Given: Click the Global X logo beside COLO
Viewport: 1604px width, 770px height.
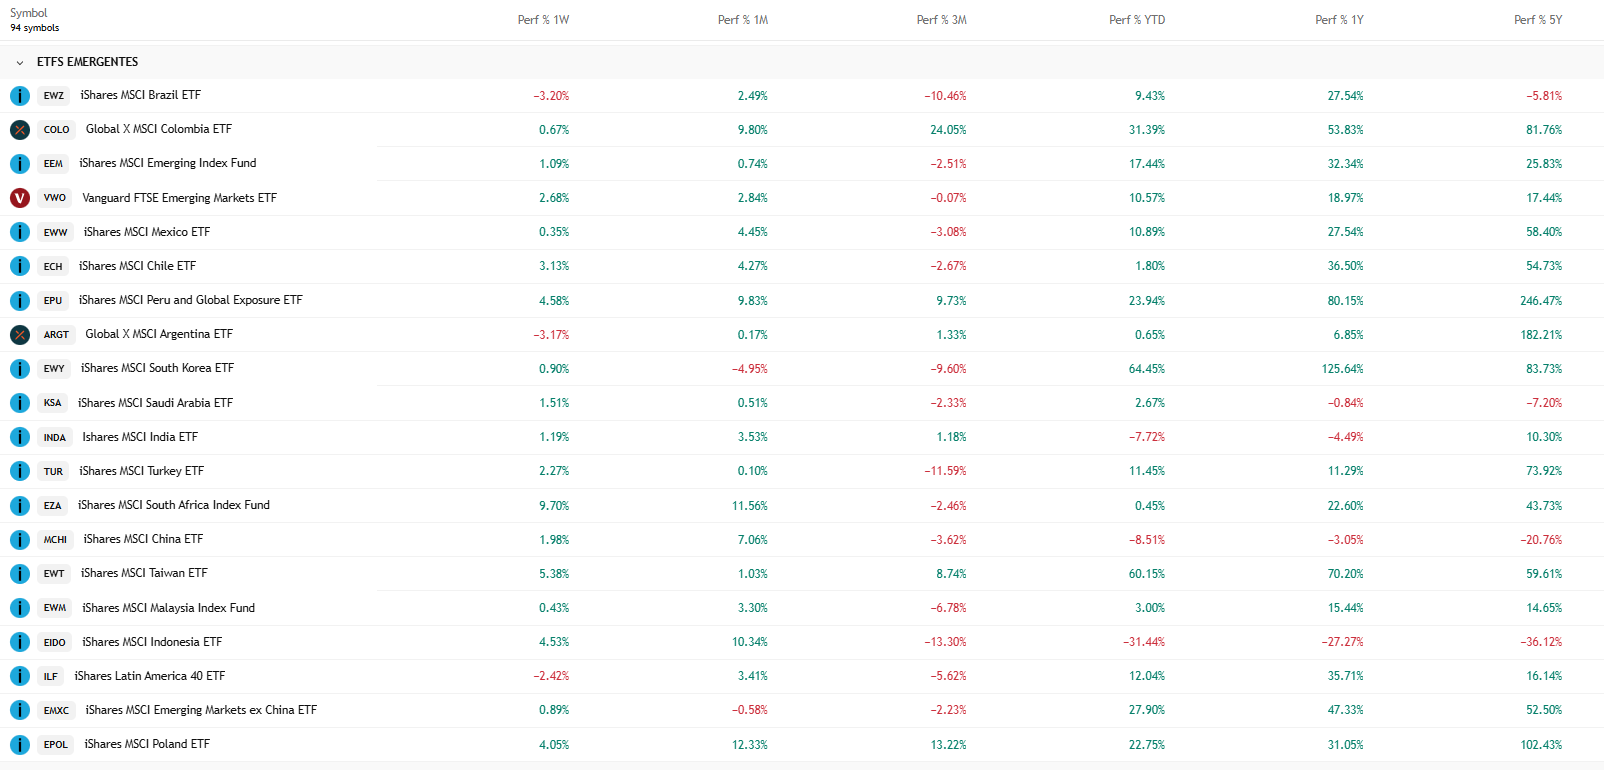Looking at the screenshot, I should pos(19,130).
